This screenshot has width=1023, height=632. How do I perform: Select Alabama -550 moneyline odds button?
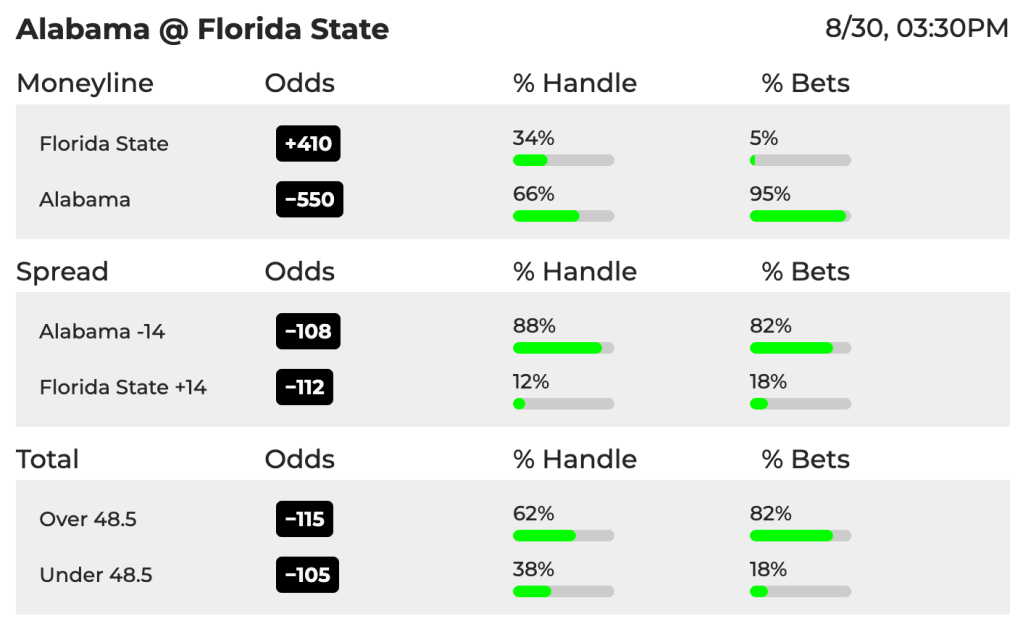(x=309, y=199)
